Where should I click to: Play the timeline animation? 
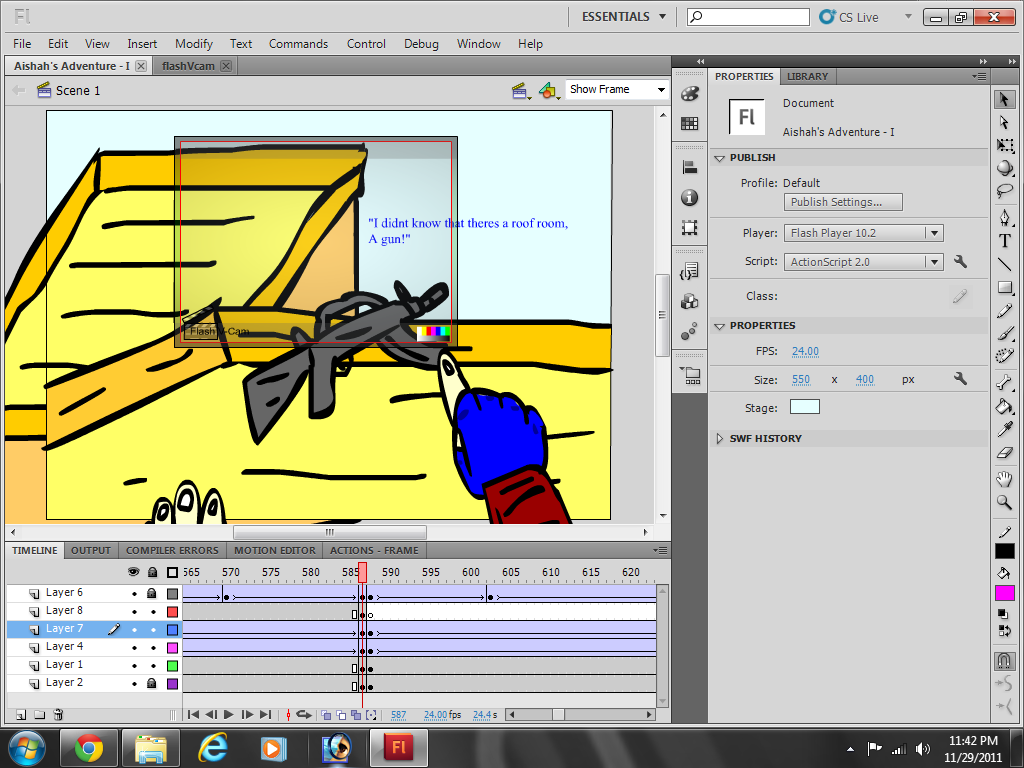[229, 714]
